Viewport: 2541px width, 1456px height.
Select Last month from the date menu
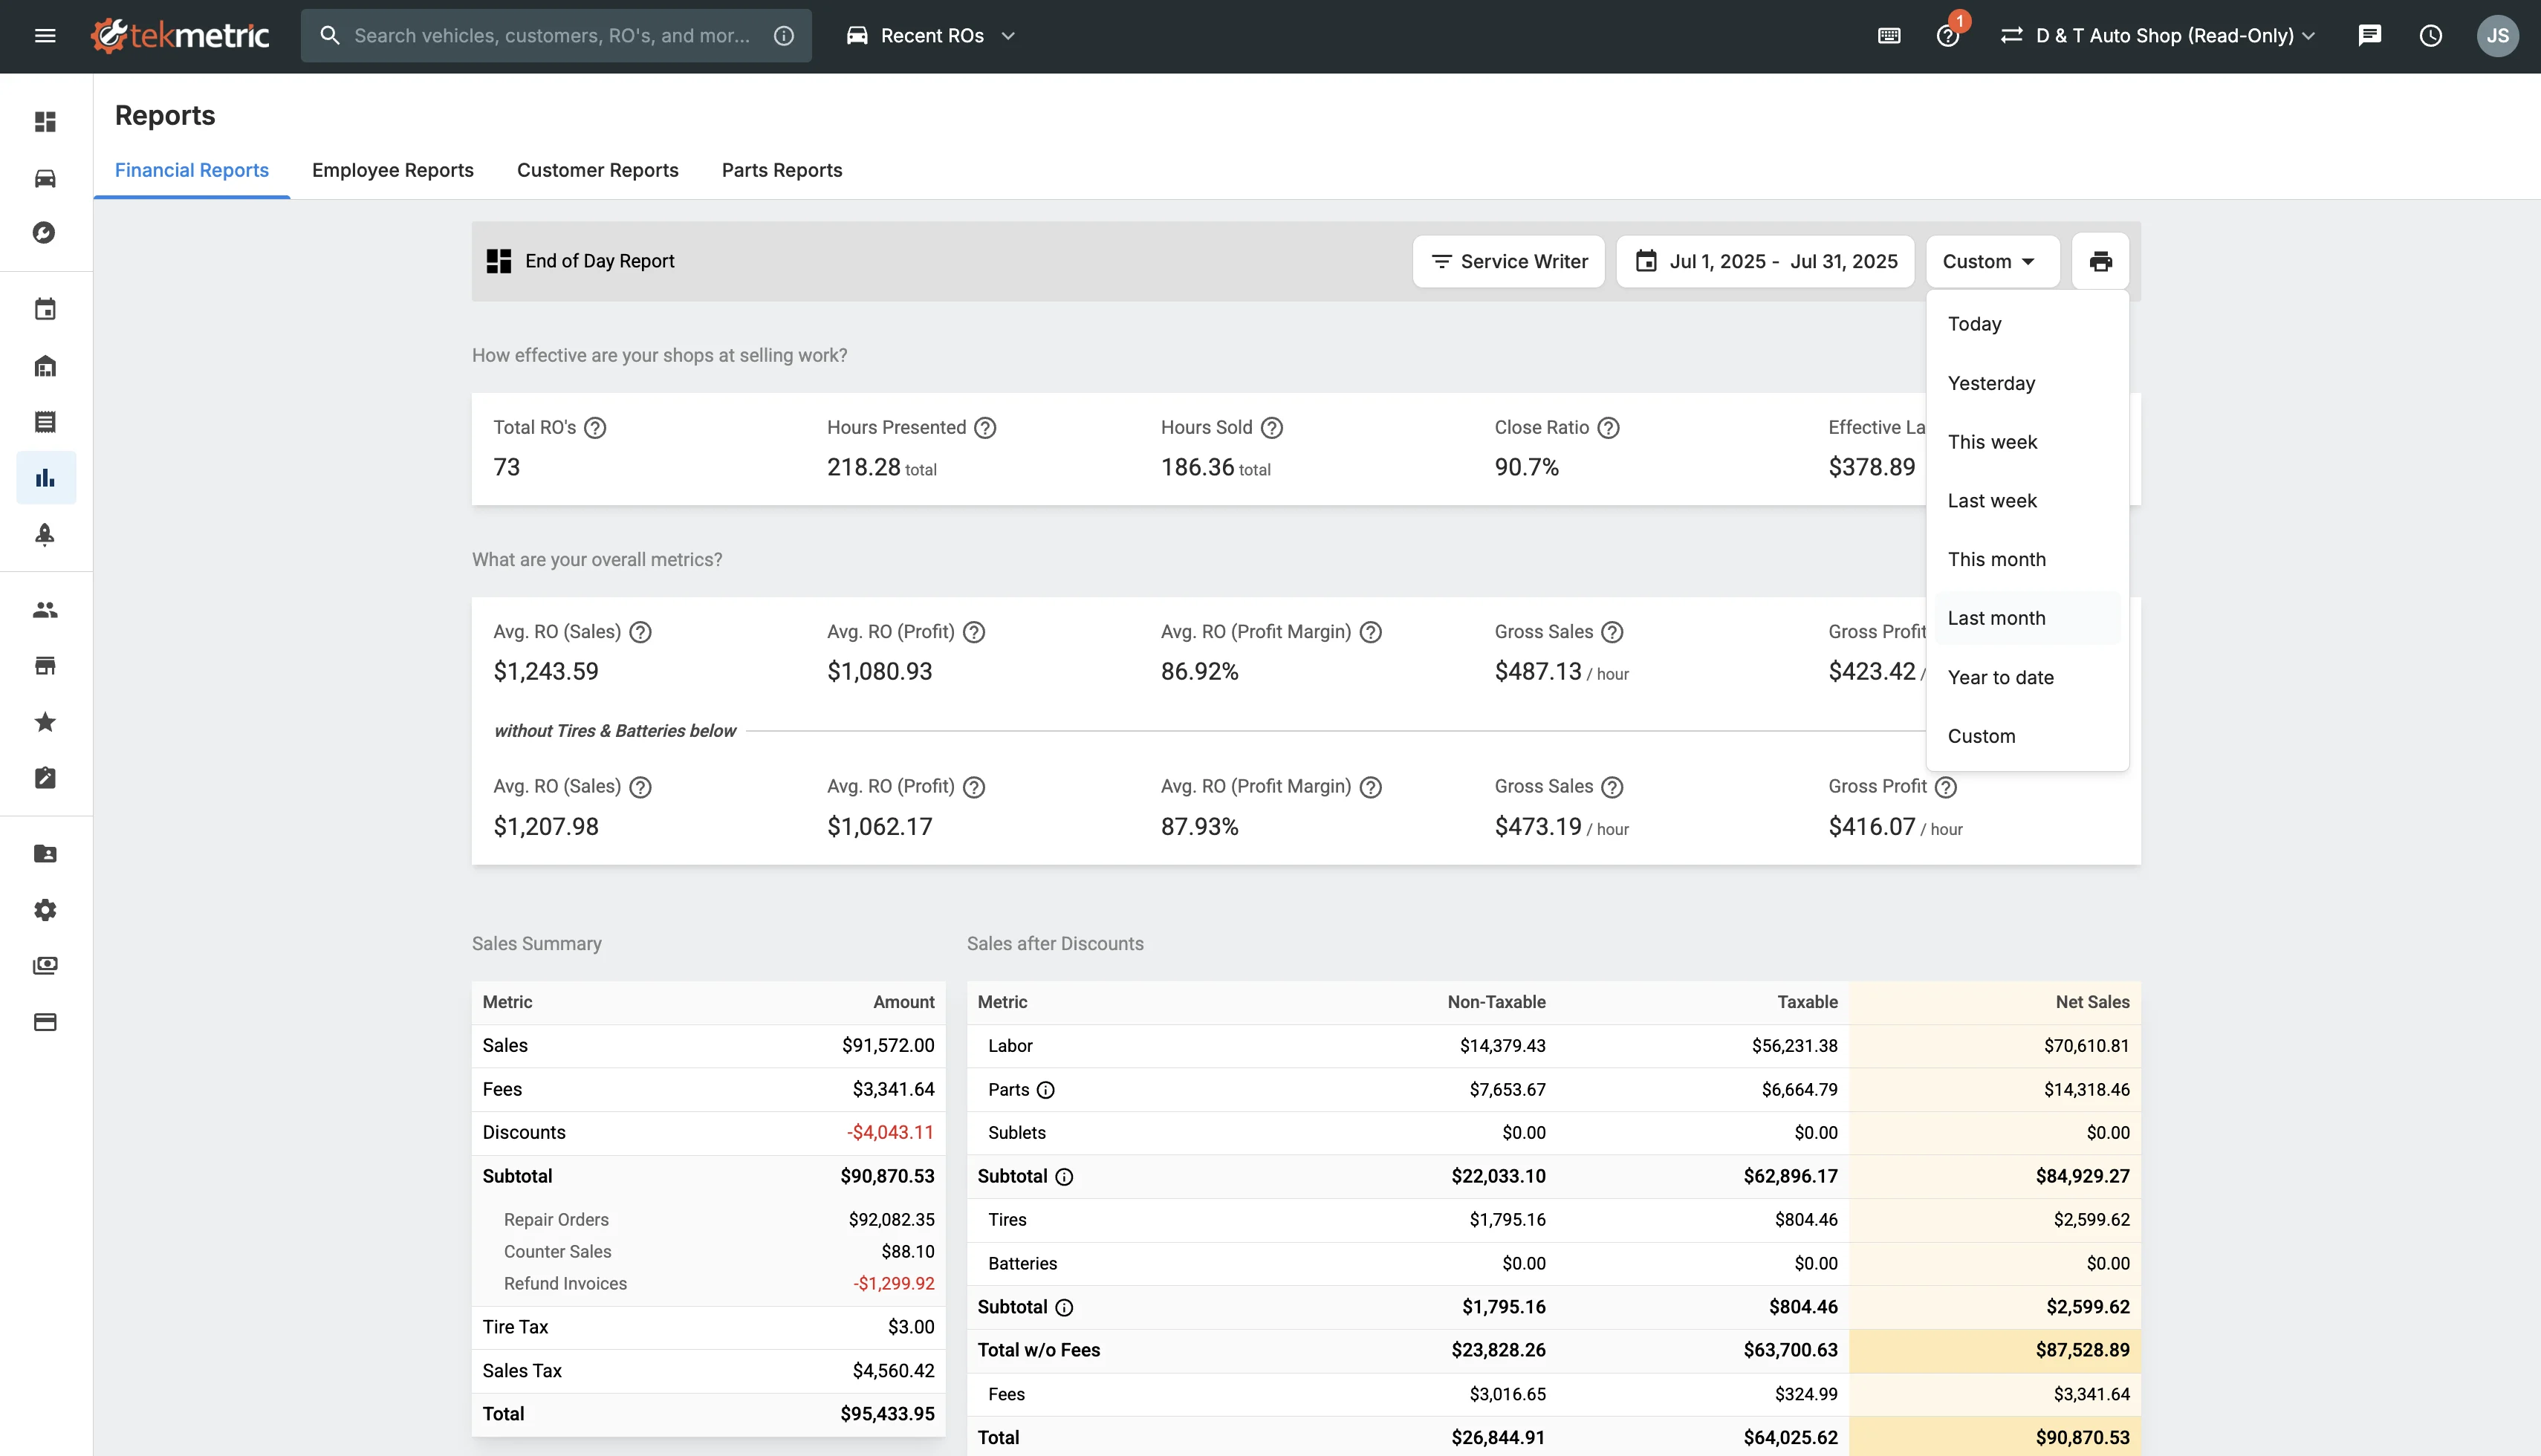pyautogui.click(x=1996, y=618)
